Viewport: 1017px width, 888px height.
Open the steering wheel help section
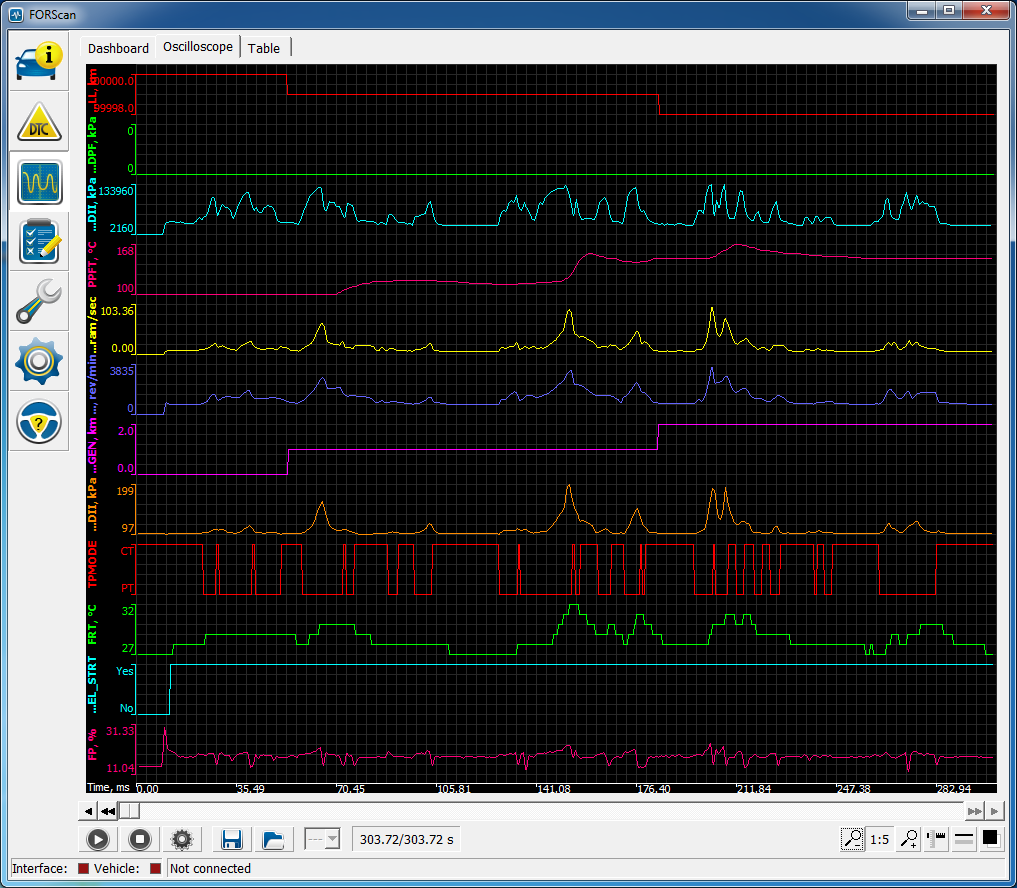click(x=40, y=423)
